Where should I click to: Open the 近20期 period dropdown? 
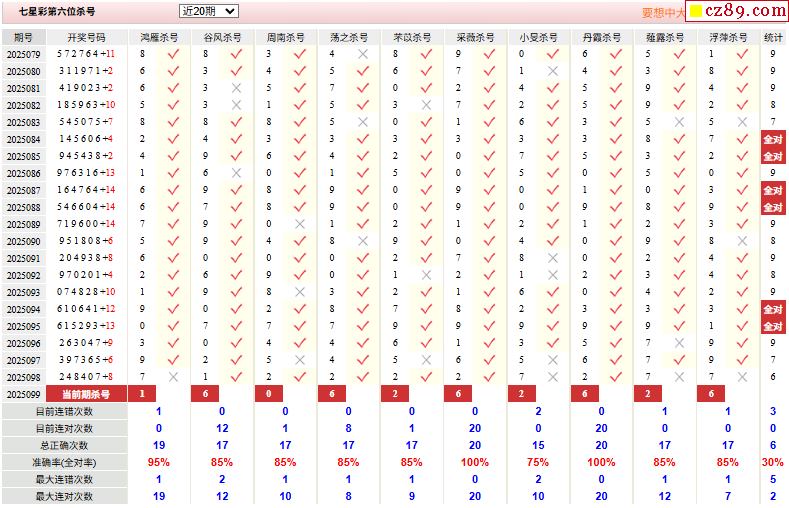click(208, 11)
